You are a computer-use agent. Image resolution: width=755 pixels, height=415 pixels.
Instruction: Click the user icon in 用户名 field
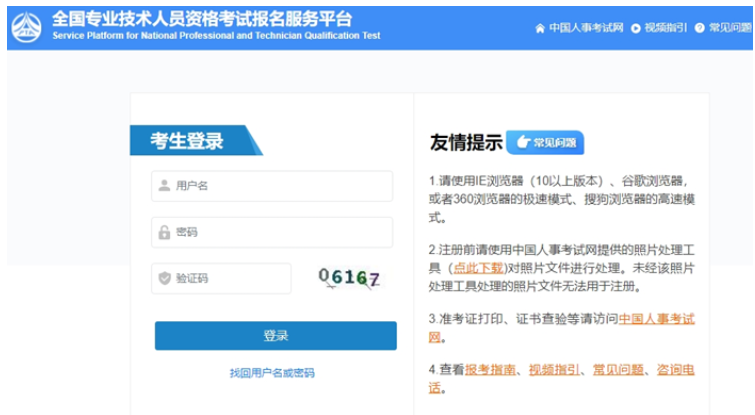click(x=164, y=185)
